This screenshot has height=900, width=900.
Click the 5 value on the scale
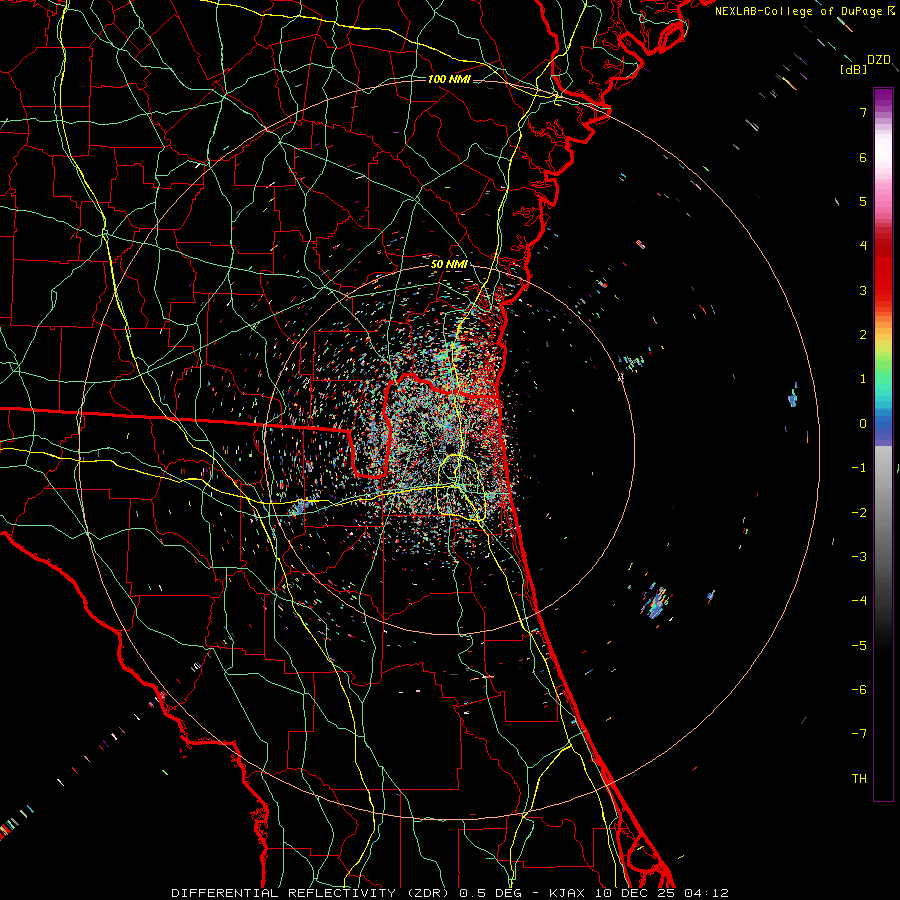click(x=863, y=201)
